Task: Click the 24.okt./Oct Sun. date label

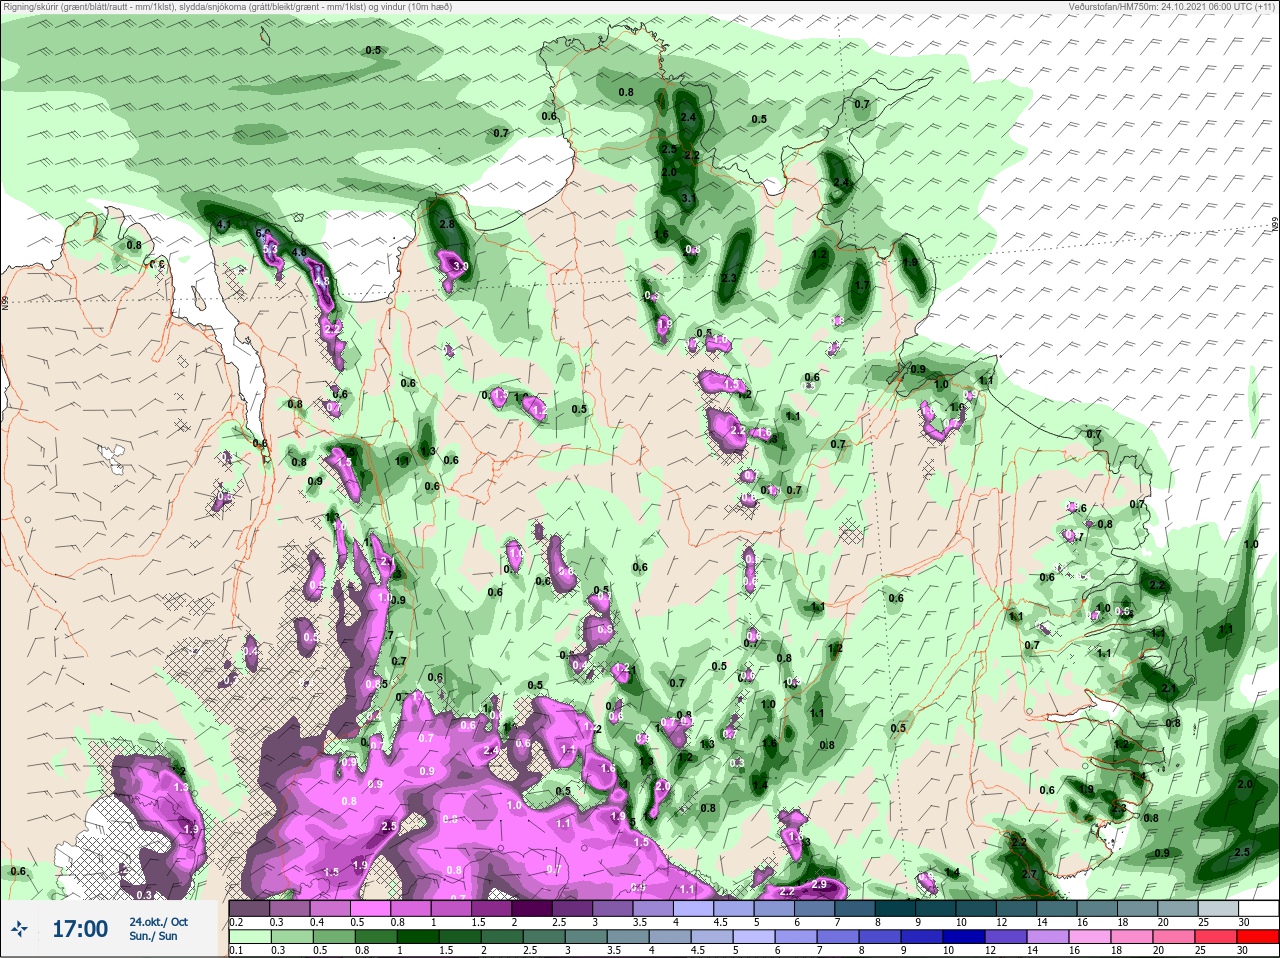Action: (158, 929)
